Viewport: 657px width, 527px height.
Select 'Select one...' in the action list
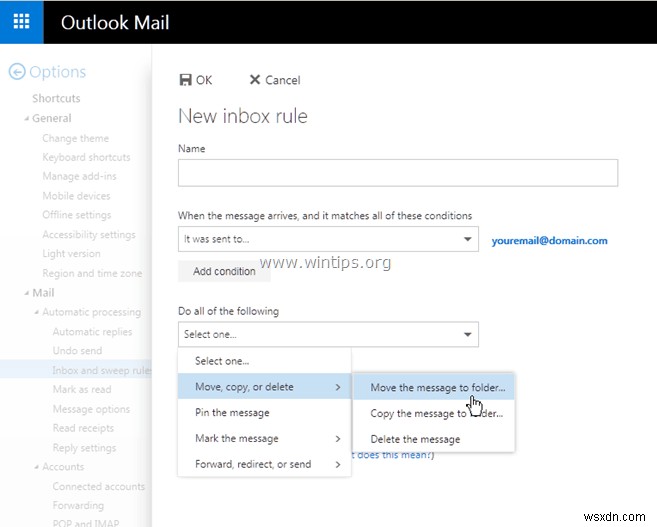[x=222, y=361]
